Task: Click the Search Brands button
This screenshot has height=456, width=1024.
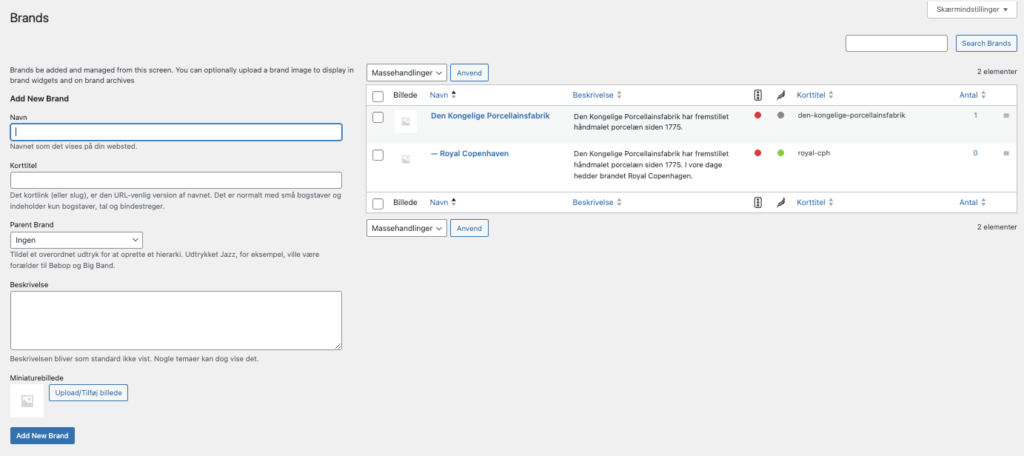Action: (986, 44)
